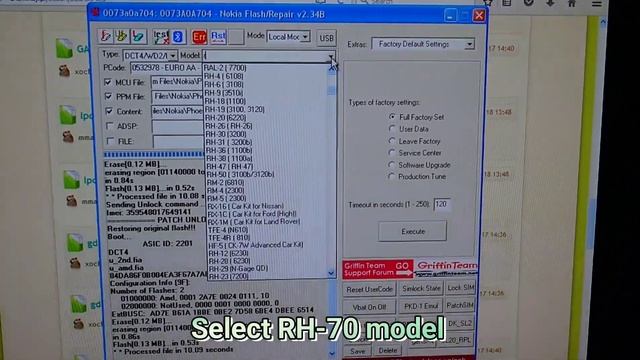This screenshot has height=360, width=640.
Task: Click the Simlock State button
Action: tap(421, 289)
